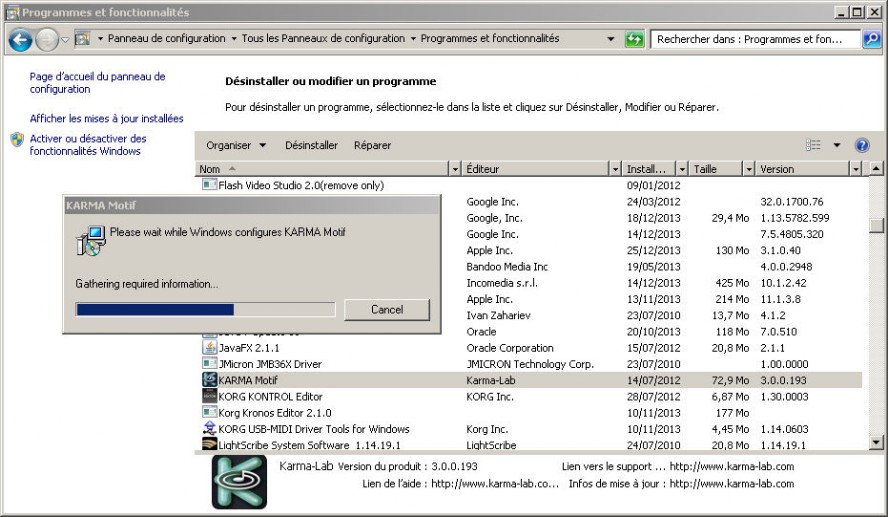Viewport: 888px width, 517px height.
Task: Click the large Karma-Lab logo in details pane
Action: click(239, 482)
